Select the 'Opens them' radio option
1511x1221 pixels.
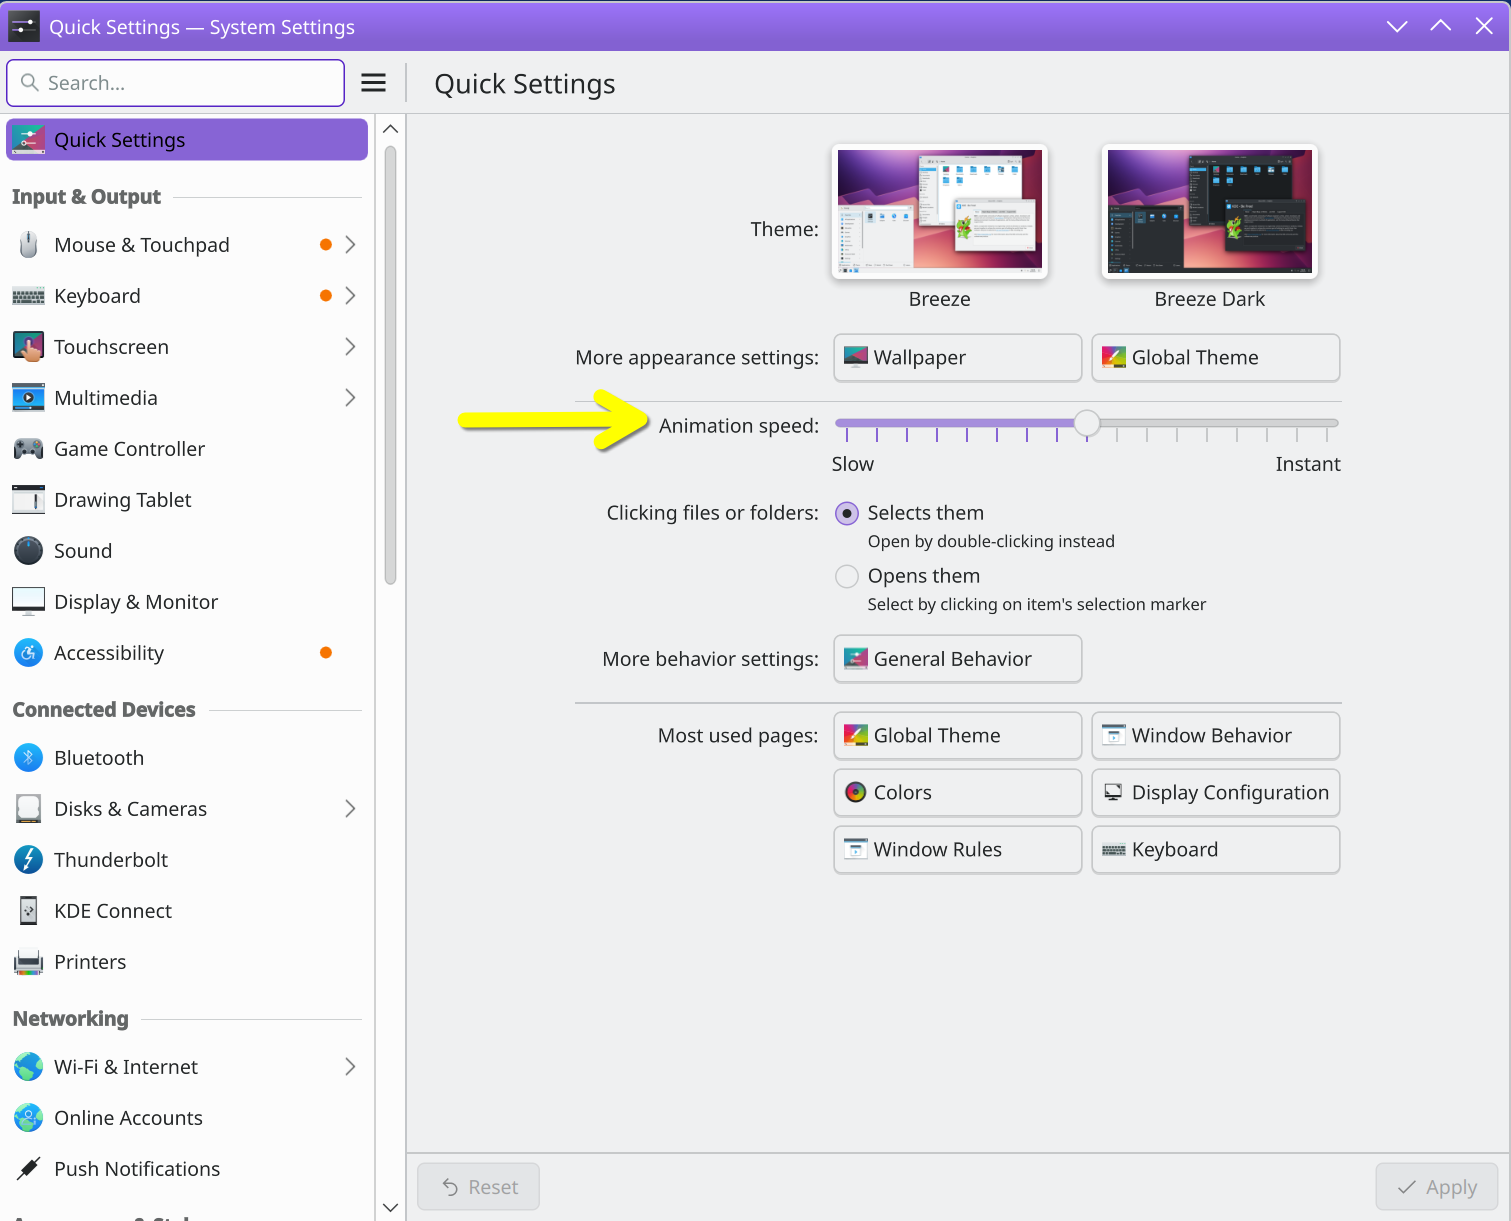[847, 577]
